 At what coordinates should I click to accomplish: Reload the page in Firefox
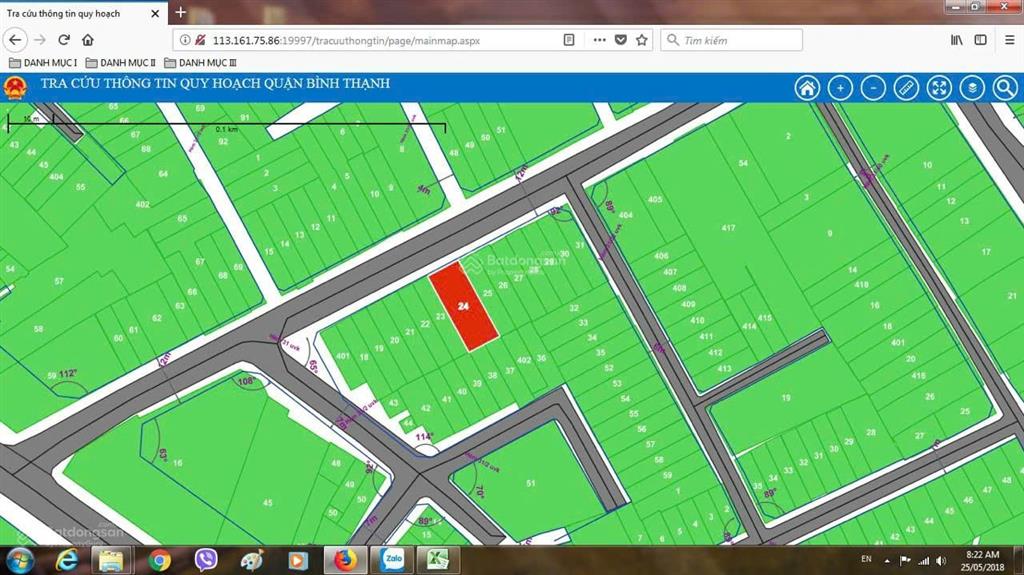pos(64,40)
